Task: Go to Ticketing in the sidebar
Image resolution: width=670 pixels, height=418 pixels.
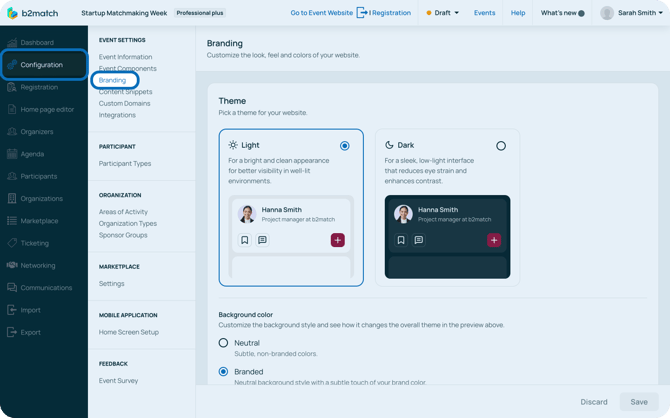Action: click(x=34, y=243)
